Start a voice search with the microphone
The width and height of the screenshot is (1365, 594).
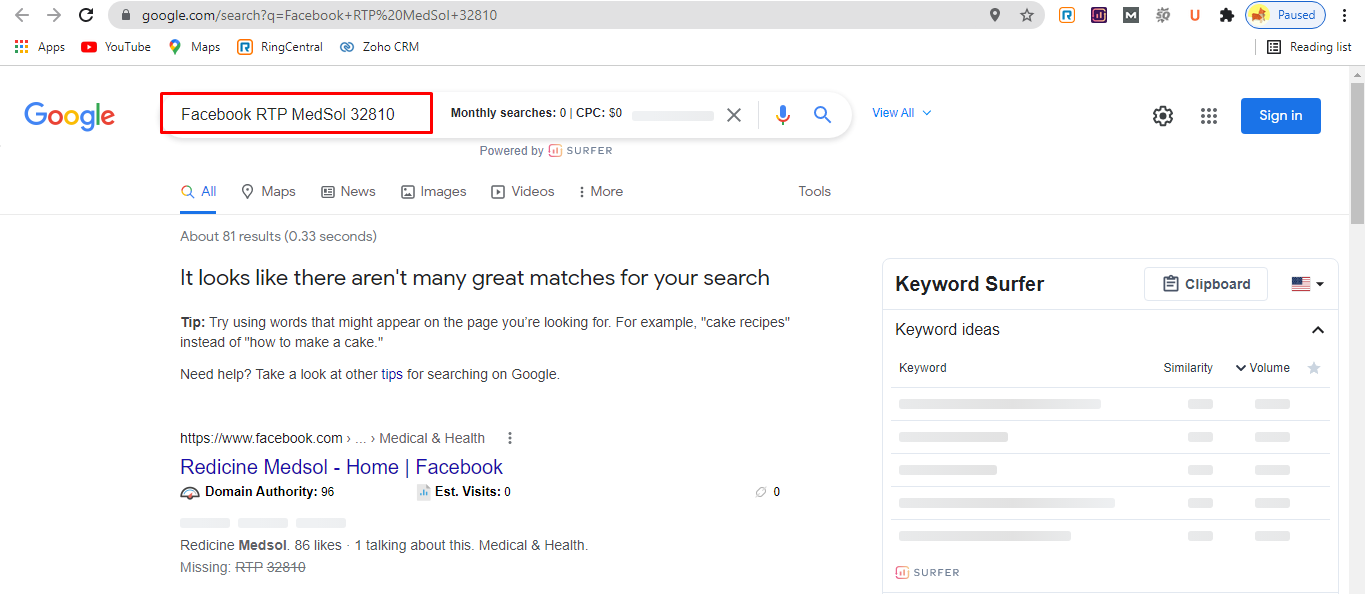[783, 115]
